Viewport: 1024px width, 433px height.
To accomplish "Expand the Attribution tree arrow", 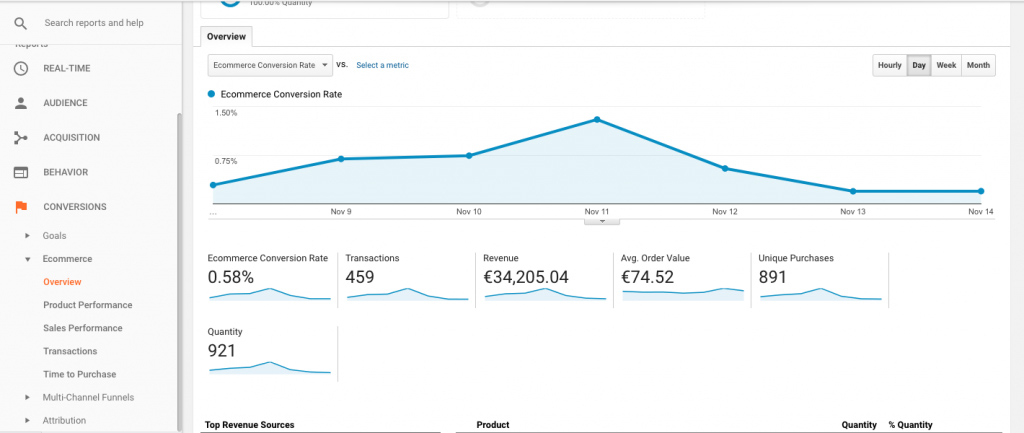I will tap(27, 421).
